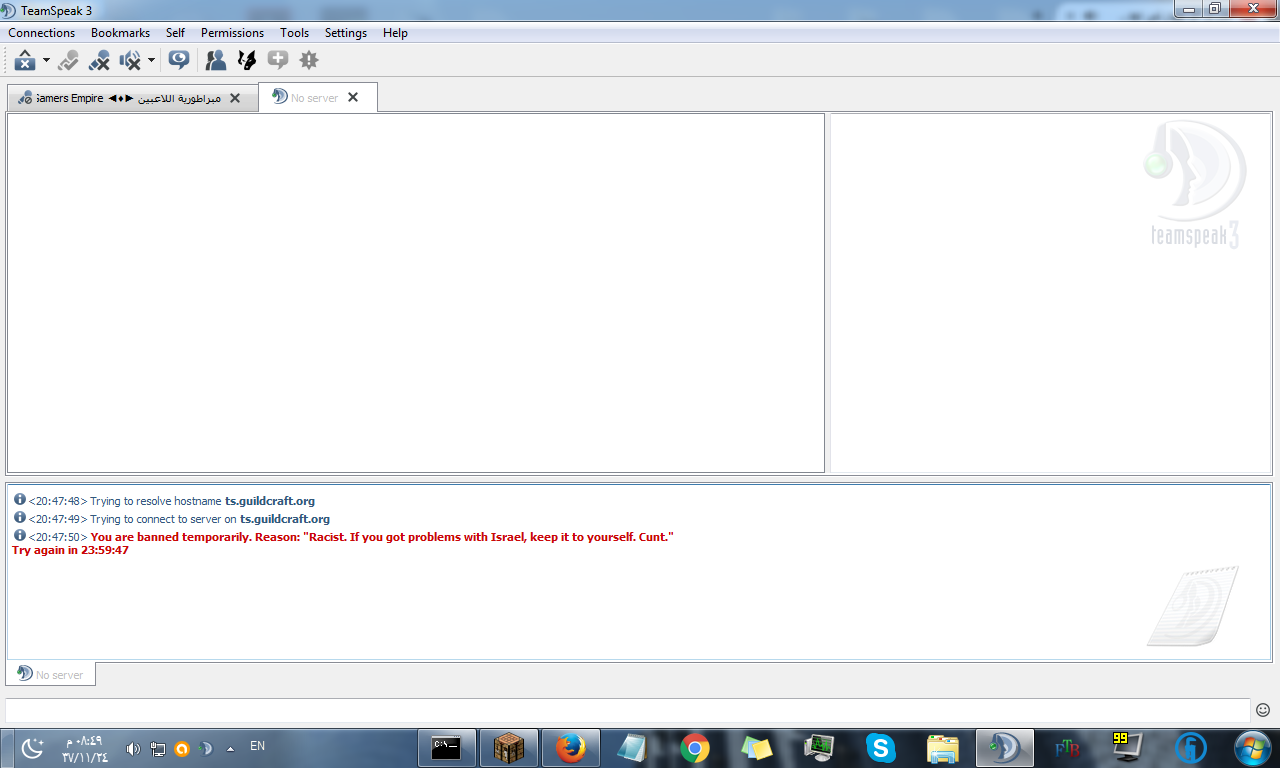Click the grey plus speech-bubble icon
Viewport: 1280px width, 768px height.
click(x=278, y=60)
